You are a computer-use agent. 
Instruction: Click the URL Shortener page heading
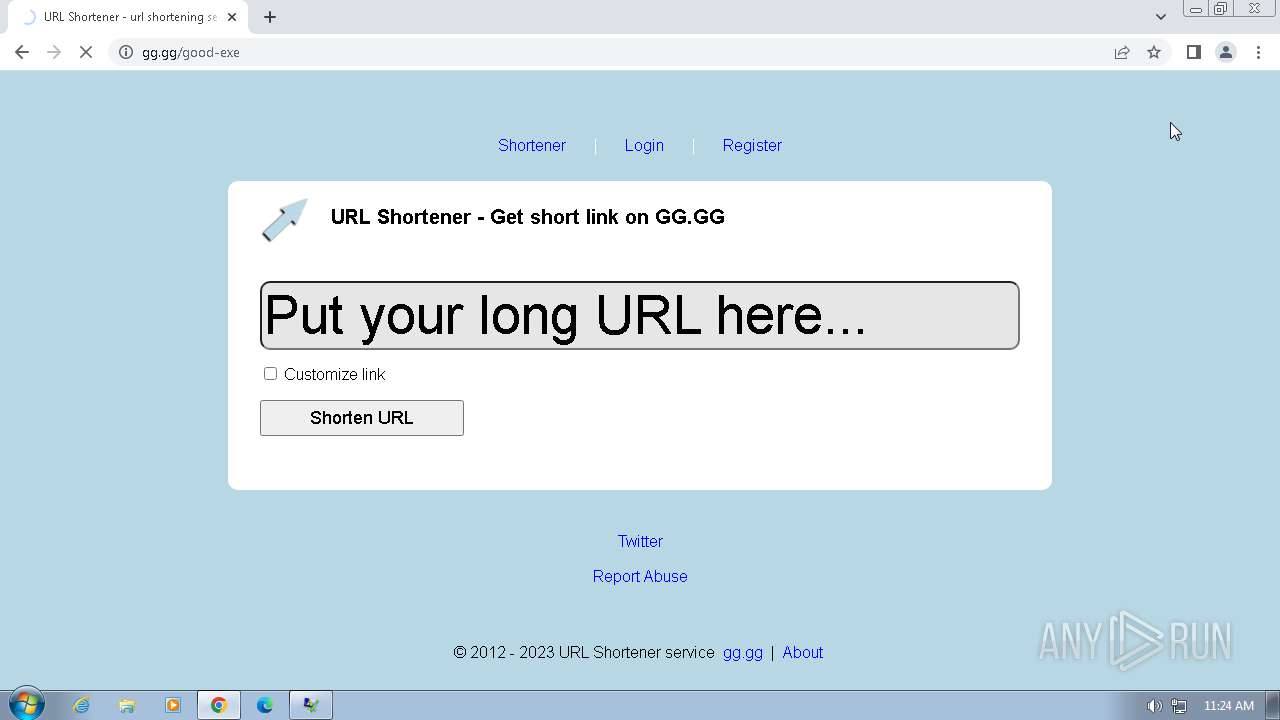[x=528, y=217]
